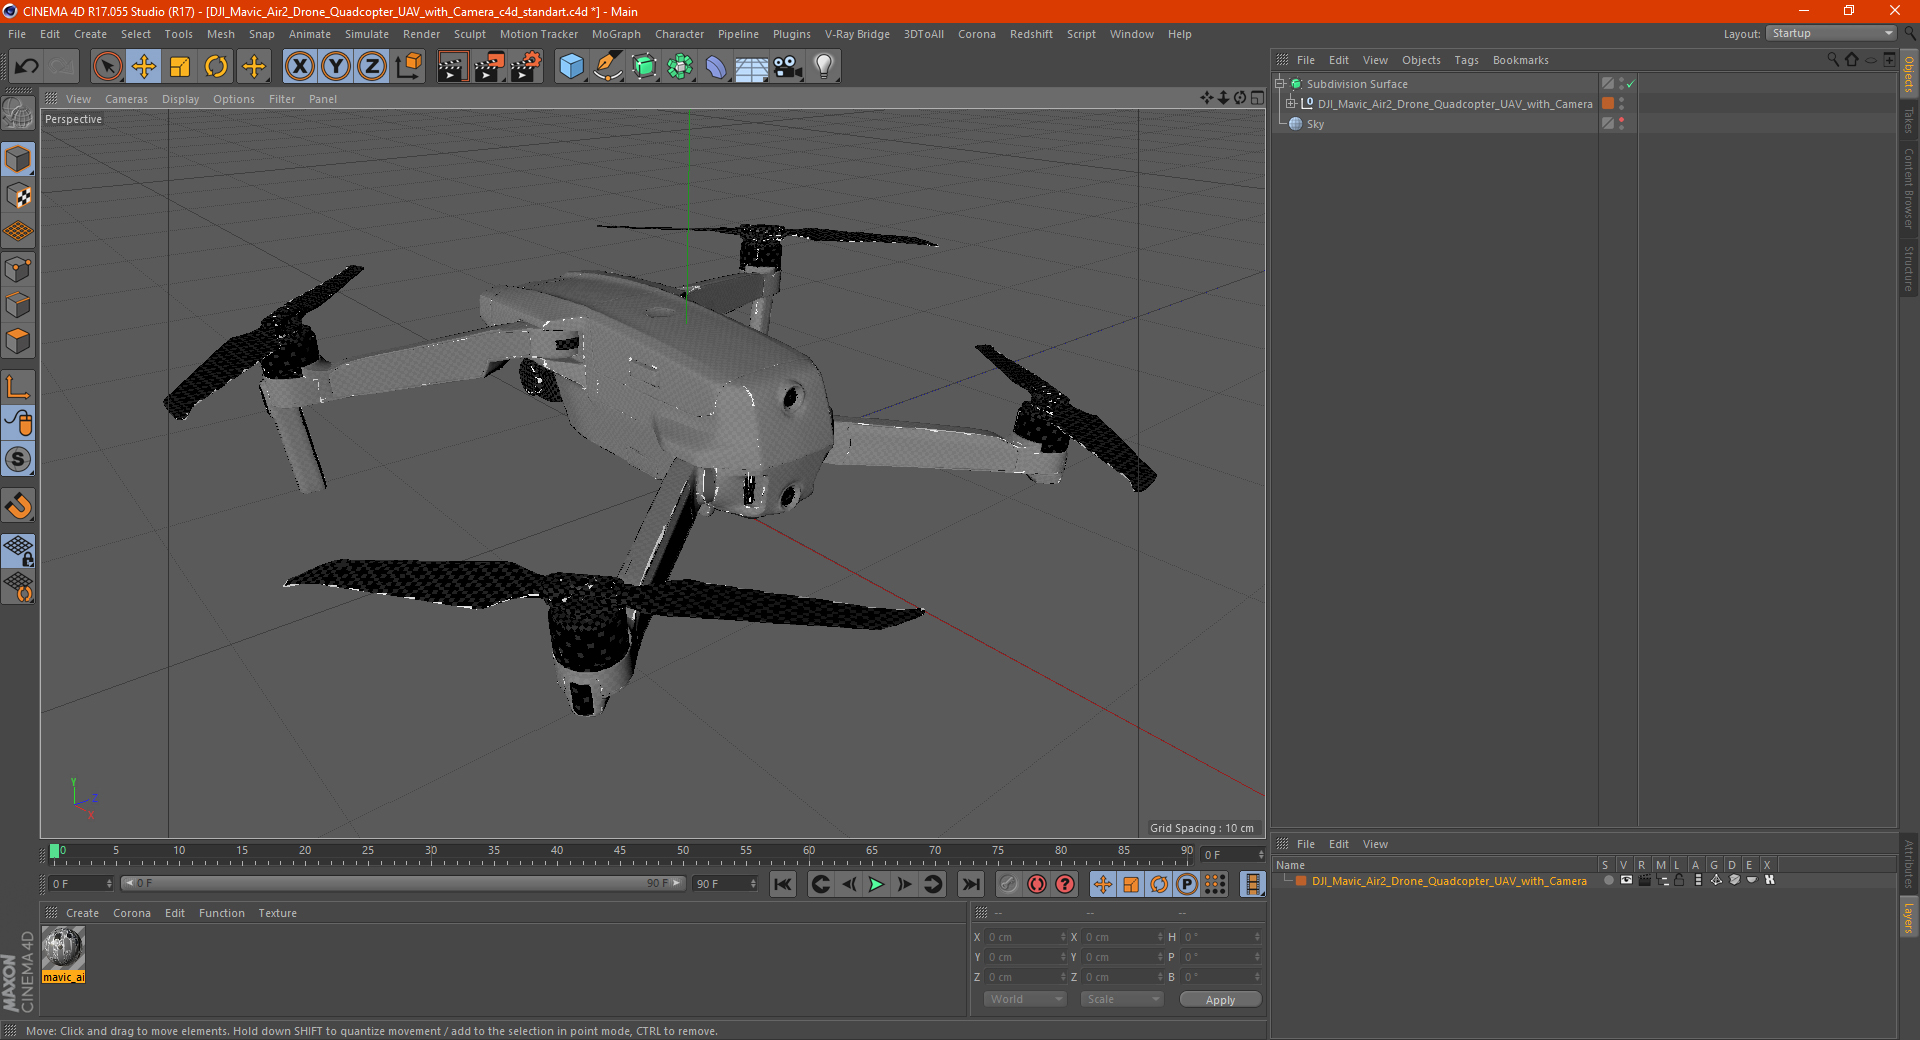Click the X position stepper arrows
This screenshot has height=1040, width=1920.
1063,937
